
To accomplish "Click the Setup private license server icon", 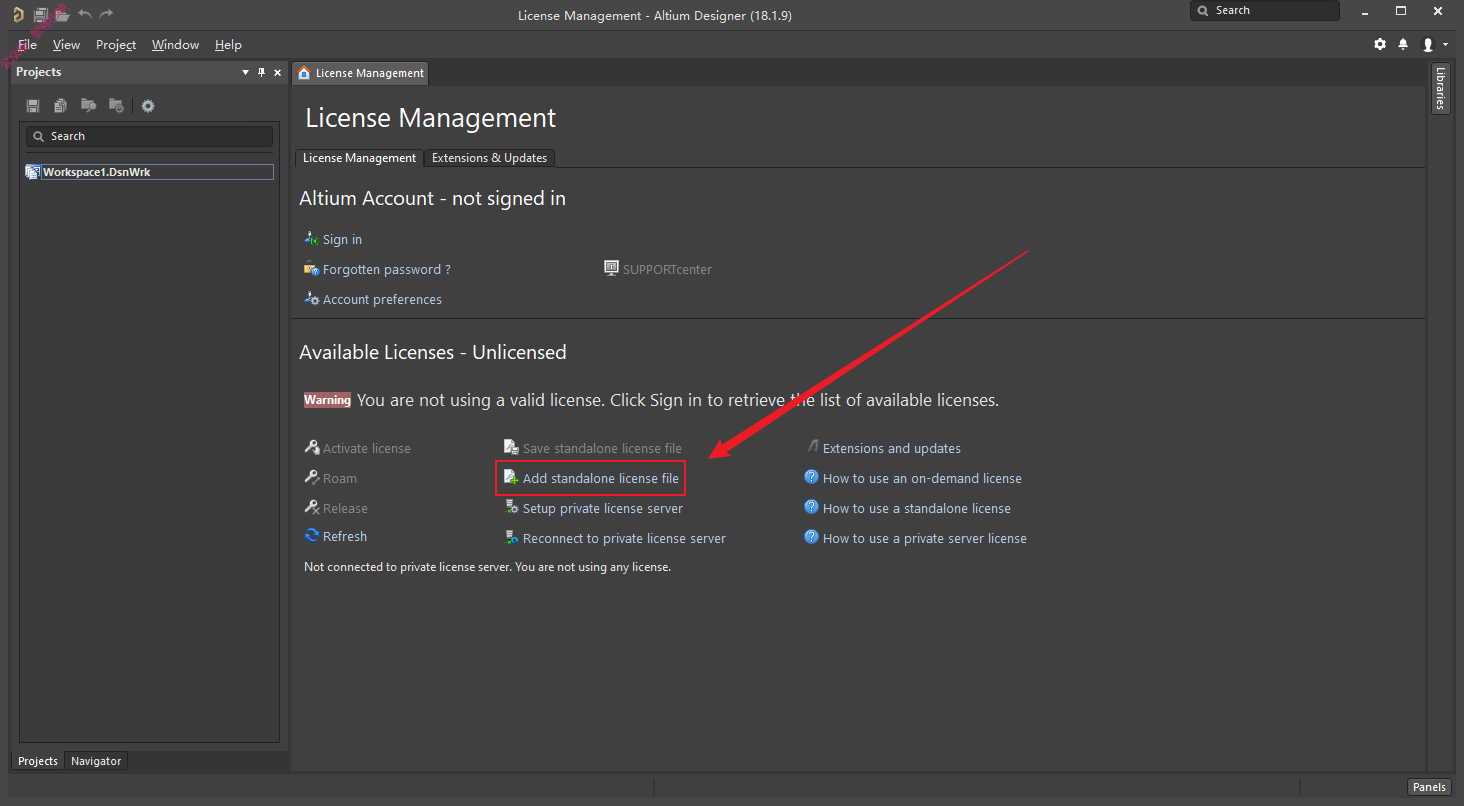I will (511, 507).
